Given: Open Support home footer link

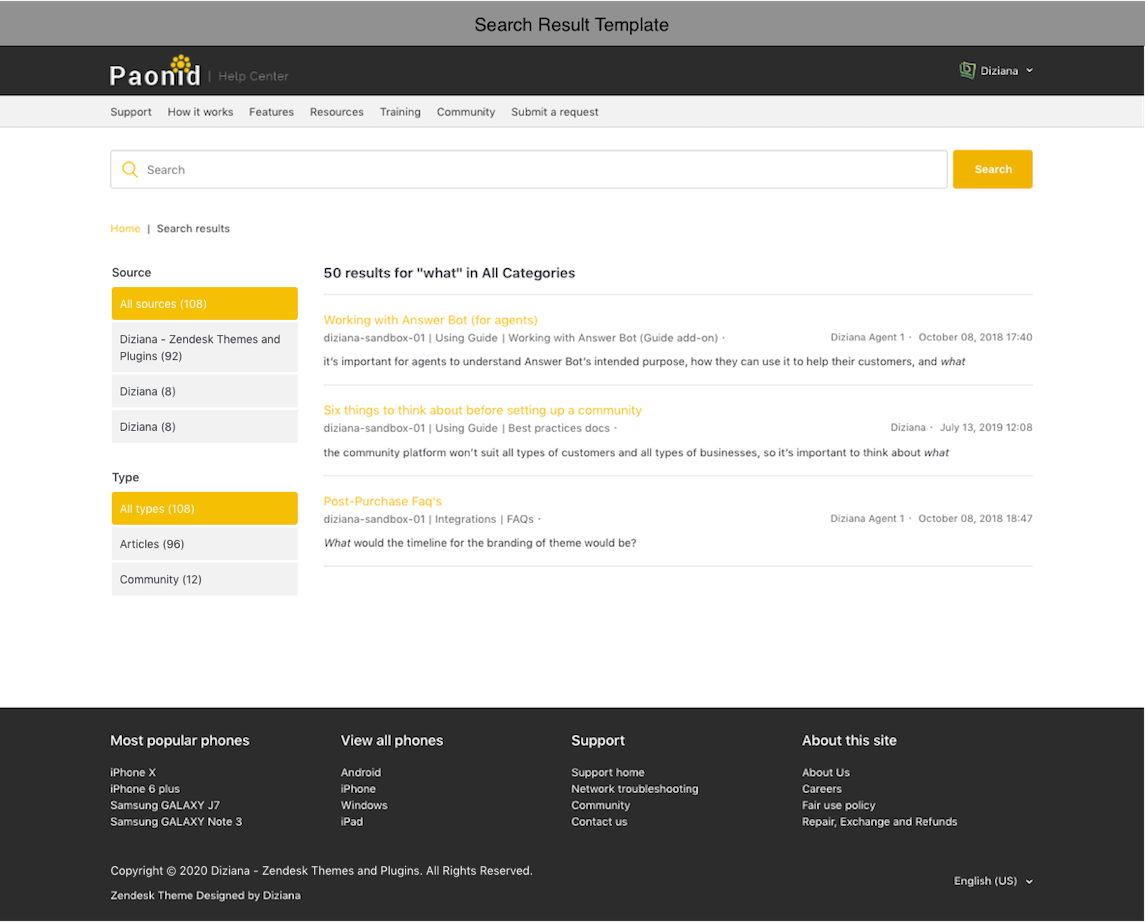Looking at the screenshot, I should pyautogui.click(x=608, y=772).
